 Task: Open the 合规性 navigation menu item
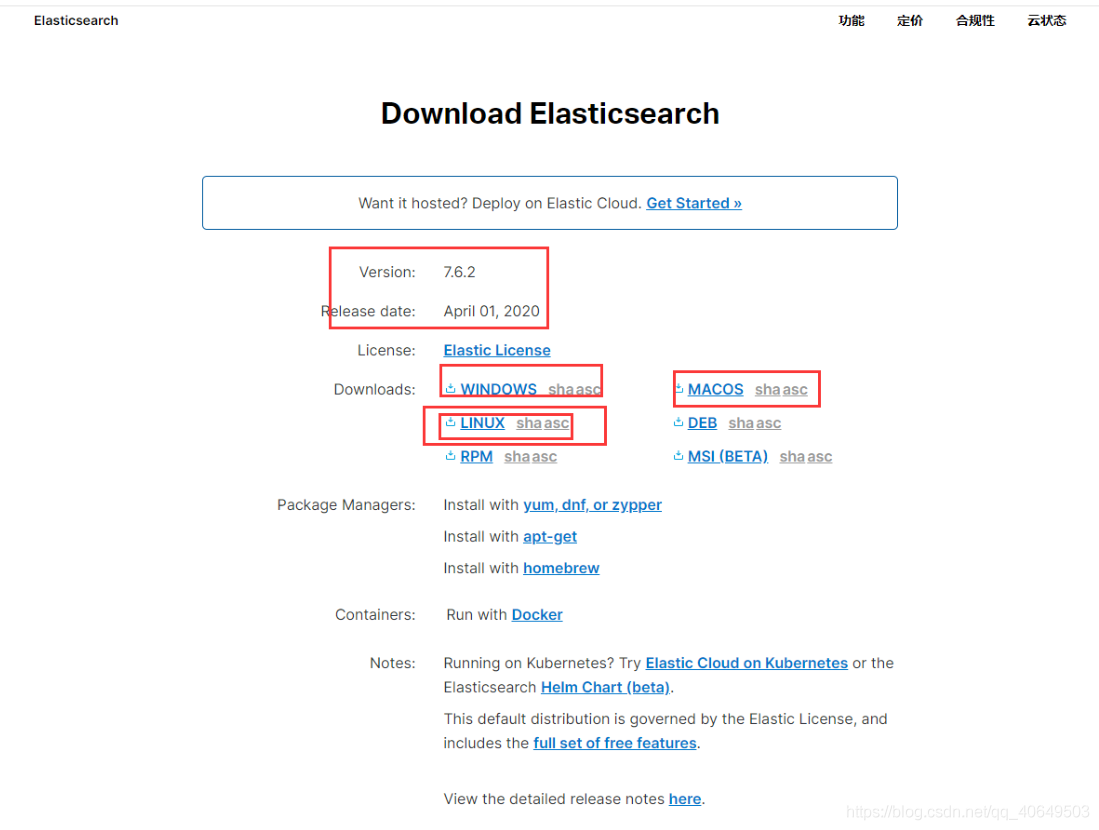[x=975, y=20]
